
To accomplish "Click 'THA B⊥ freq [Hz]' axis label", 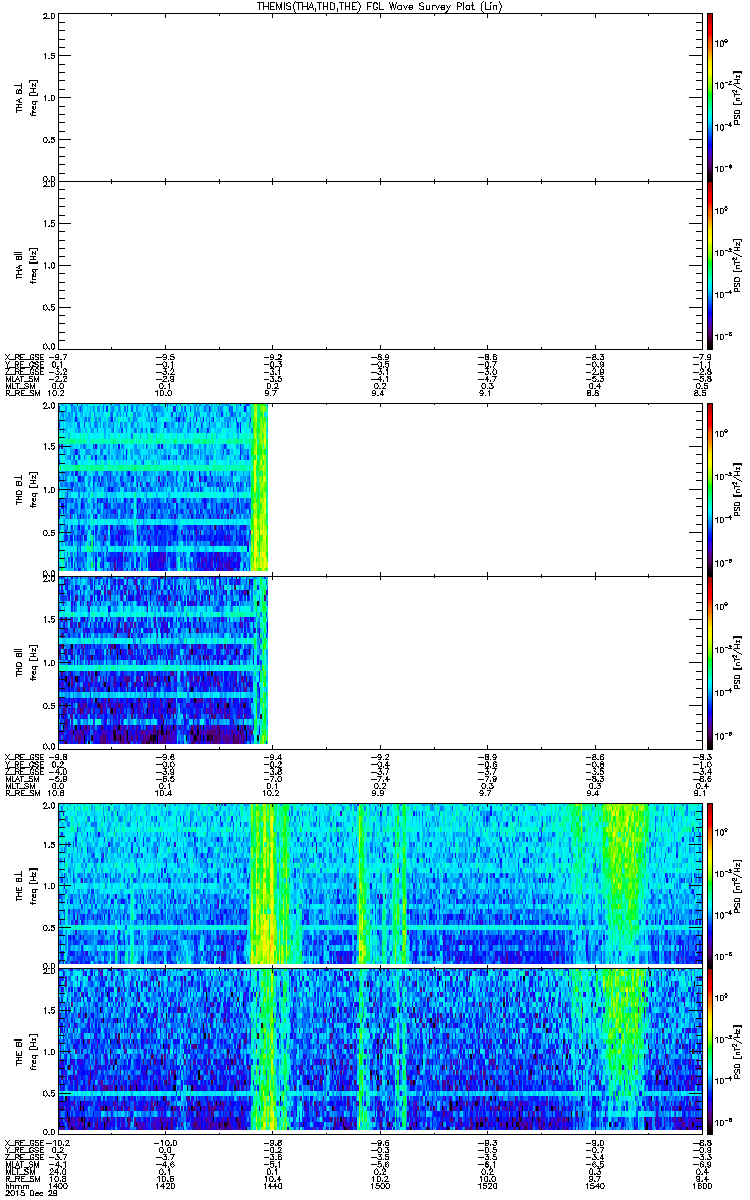I will pyautogui.click(x=25, y=97).
